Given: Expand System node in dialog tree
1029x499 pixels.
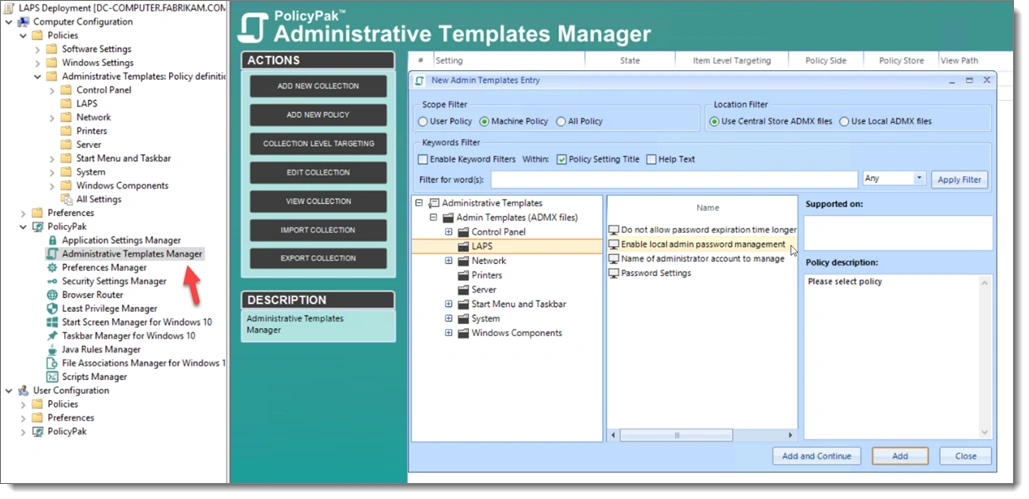Looking at the screenshot, I should [x=449, y=318].
